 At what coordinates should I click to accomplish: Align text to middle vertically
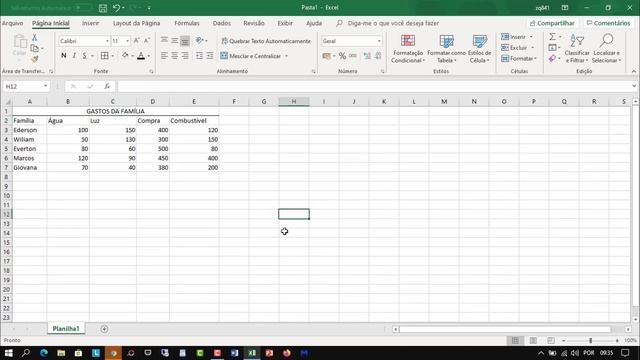pos(174,40)
